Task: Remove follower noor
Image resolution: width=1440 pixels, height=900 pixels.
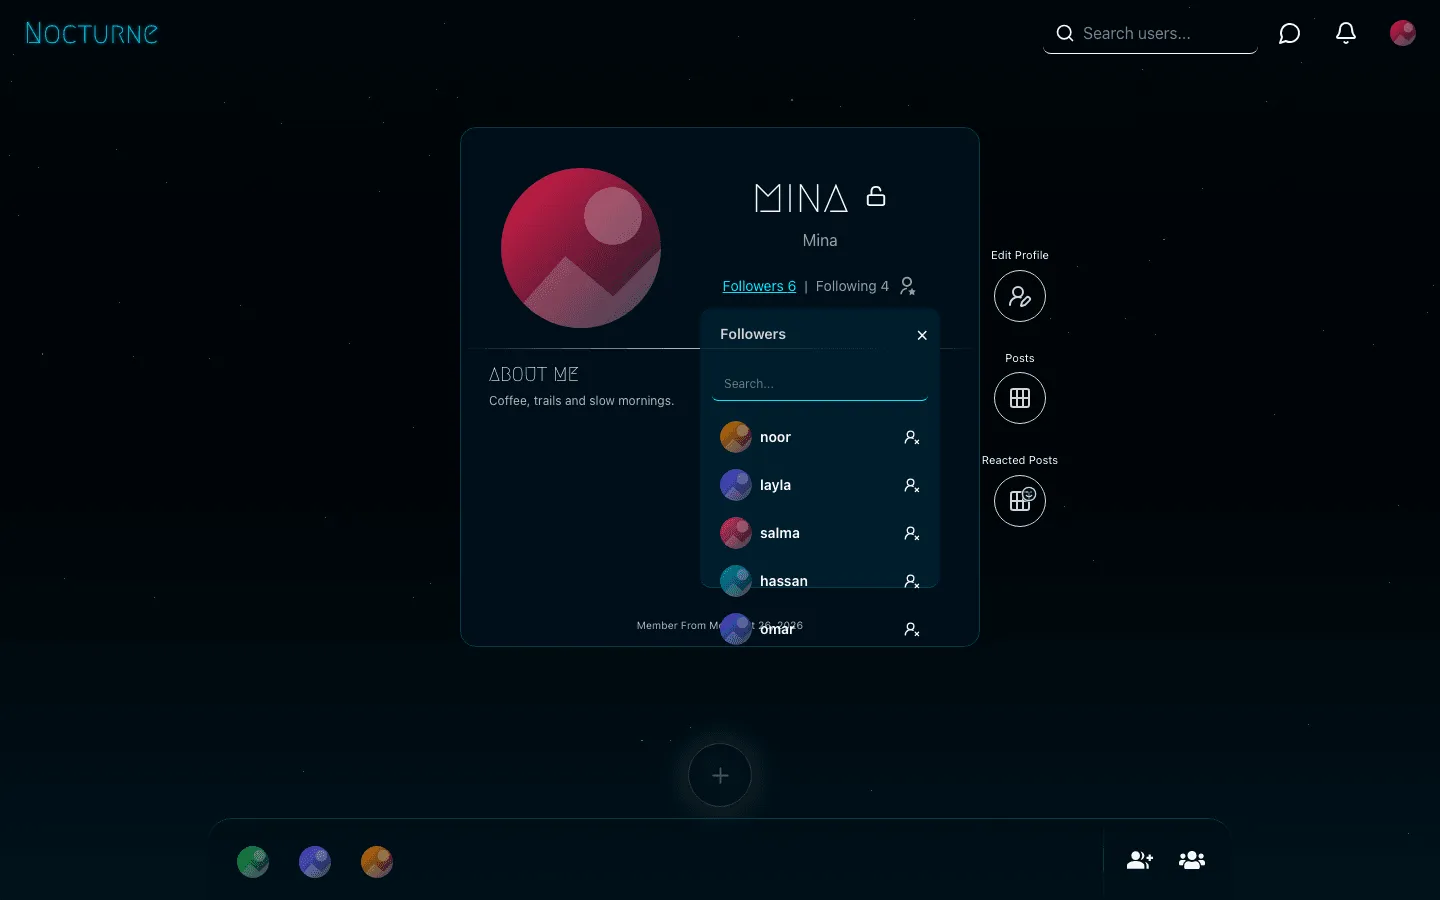Action: click(x=912, y=437)
